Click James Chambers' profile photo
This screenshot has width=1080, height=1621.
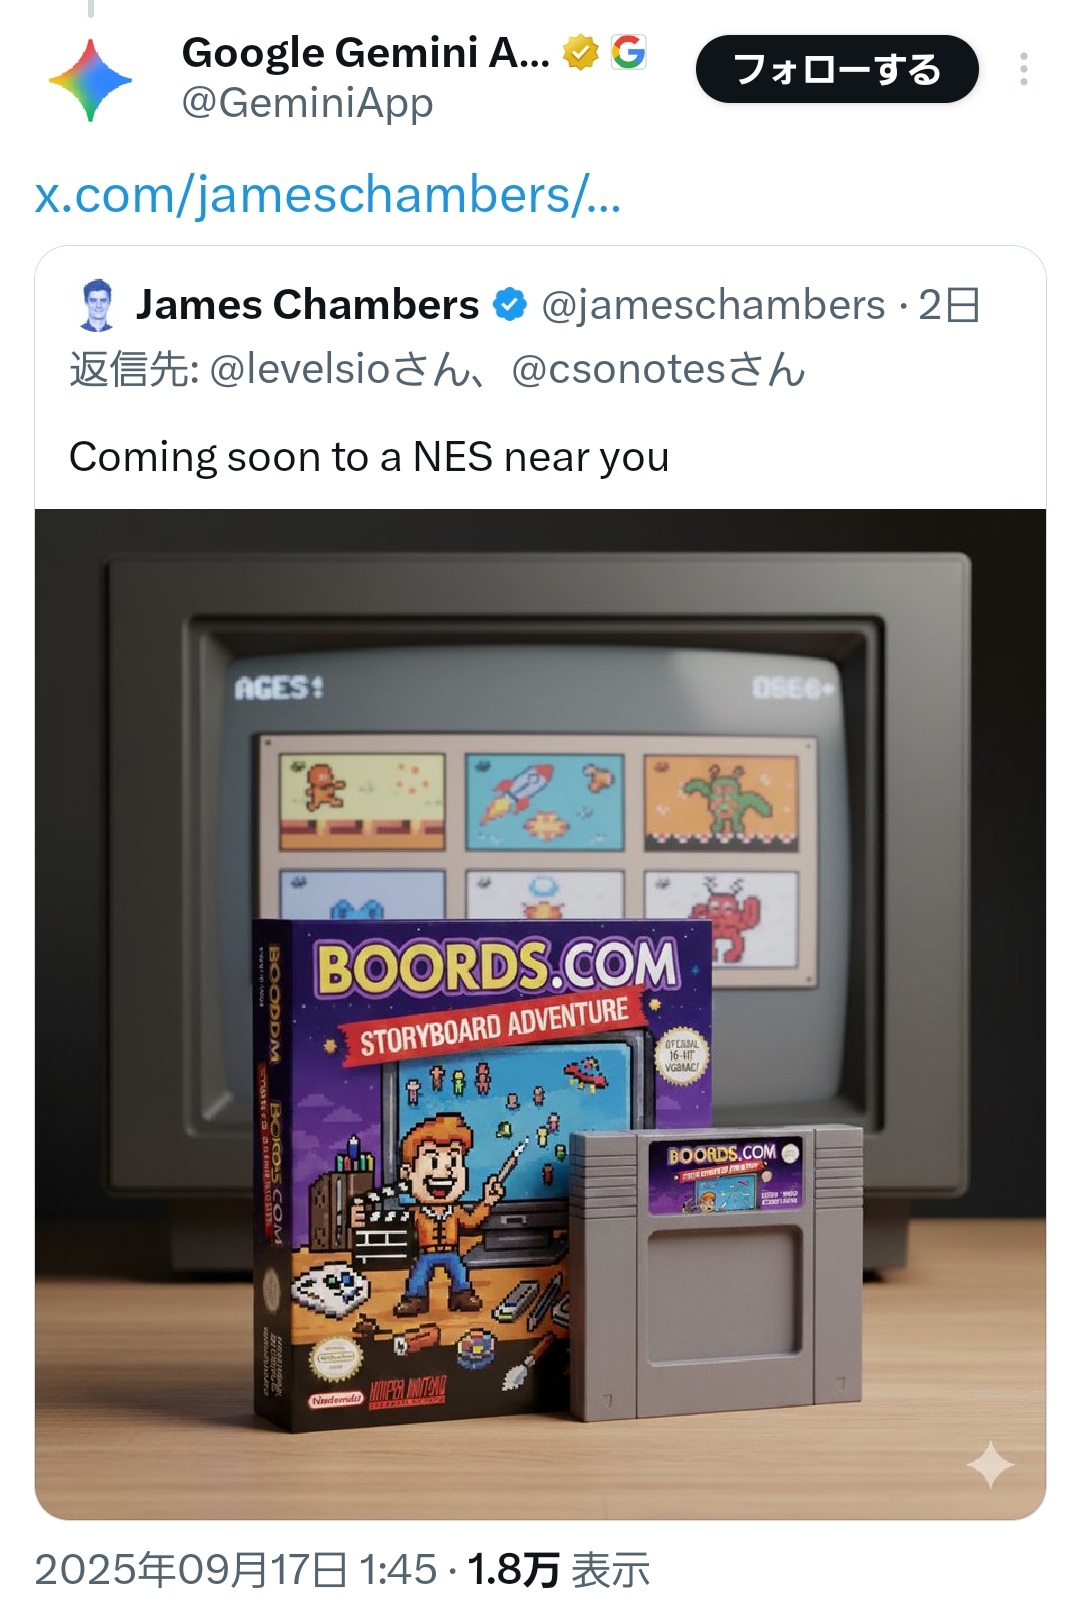tap(97, 305)
